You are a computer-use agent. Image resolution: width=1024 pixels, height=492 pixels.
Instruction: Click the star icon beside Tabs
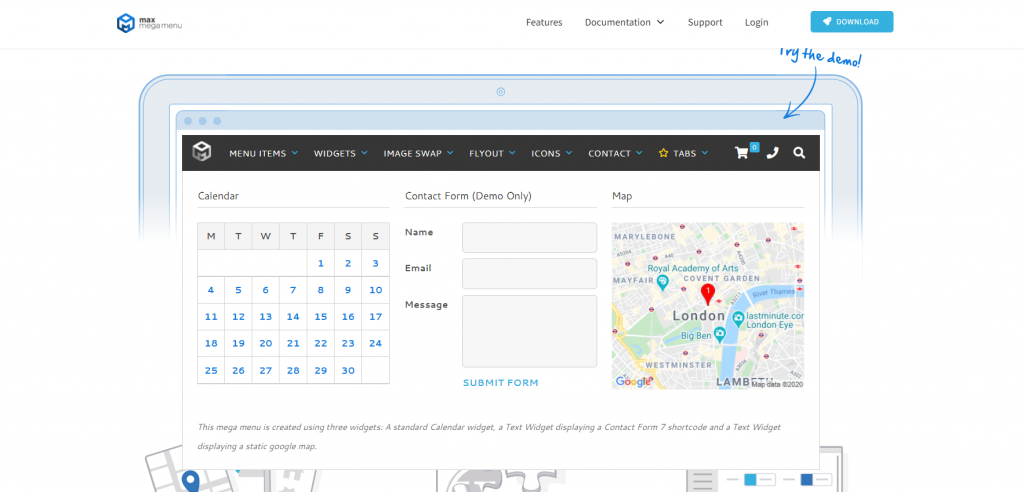coord(663,153)
